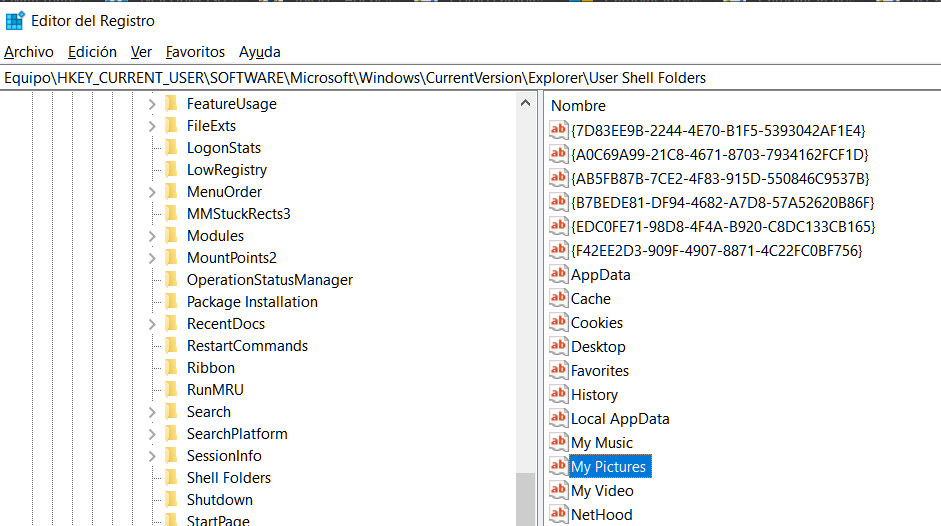The width and height of the screenshot is (941, 526).
Task: Click the Favorites value string icon
Action: click(558, 370)
